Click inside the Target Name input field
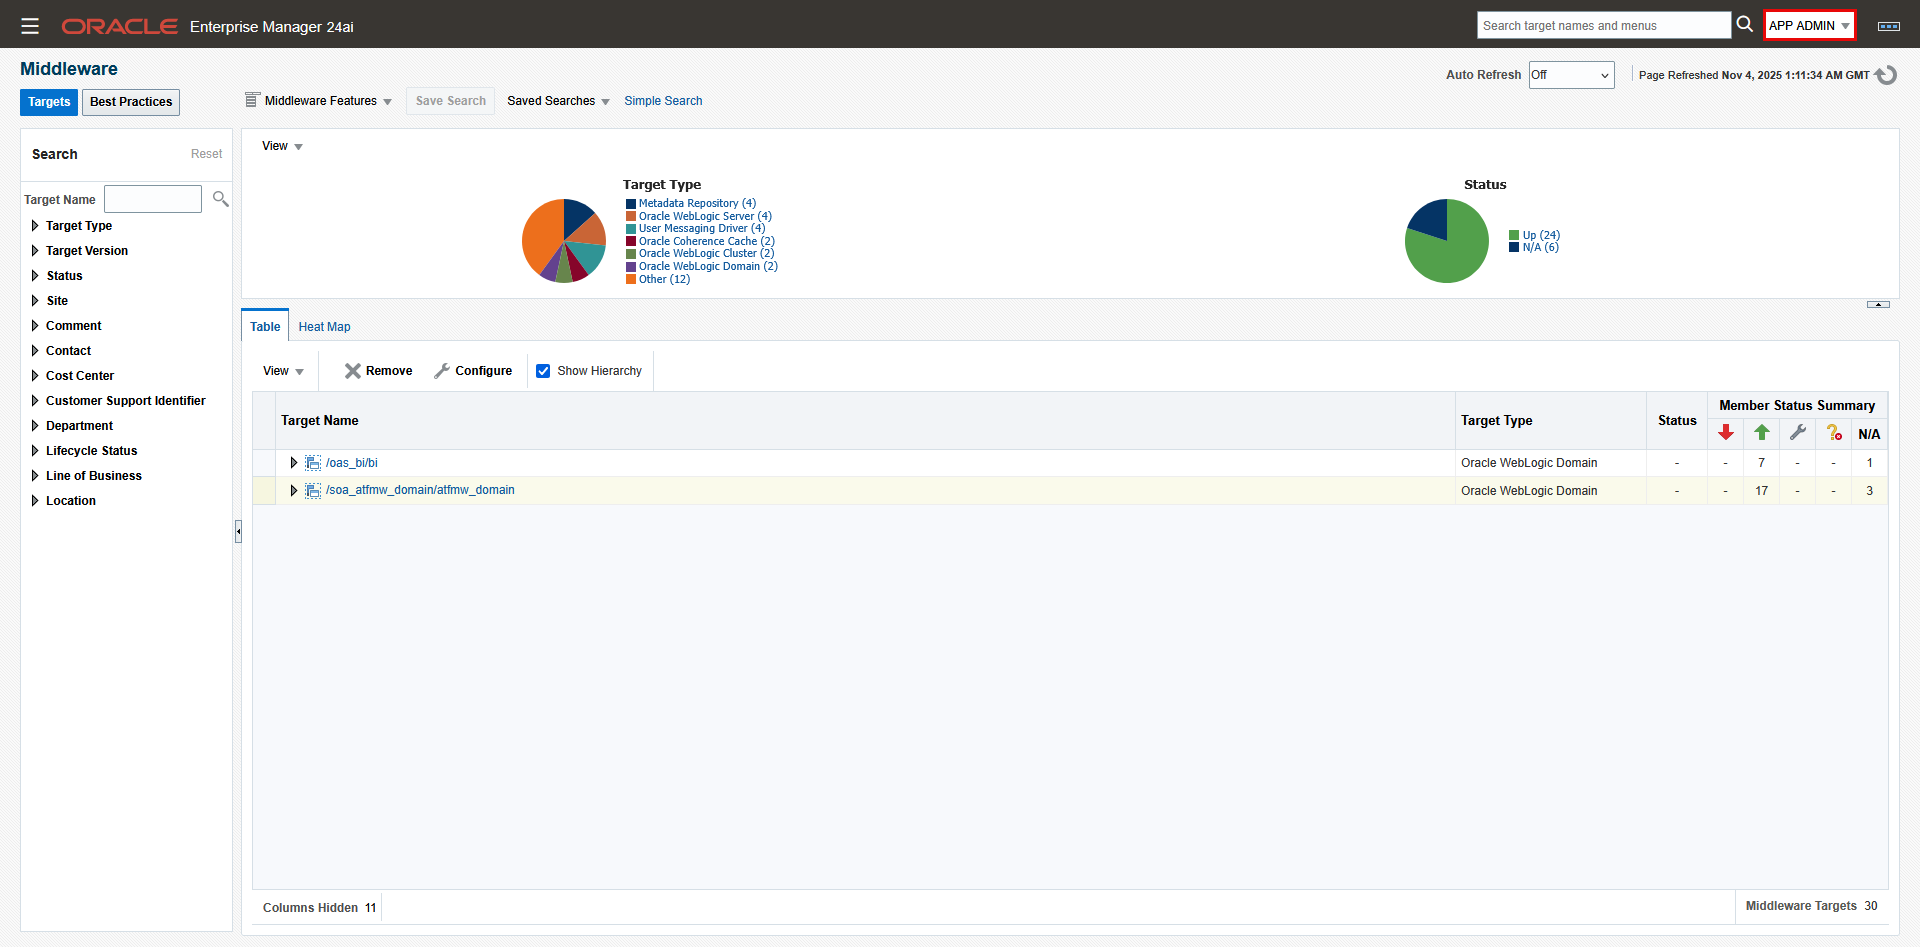Image resolution: width=1920 pixels, height=947 pixels. pos(152,198)
